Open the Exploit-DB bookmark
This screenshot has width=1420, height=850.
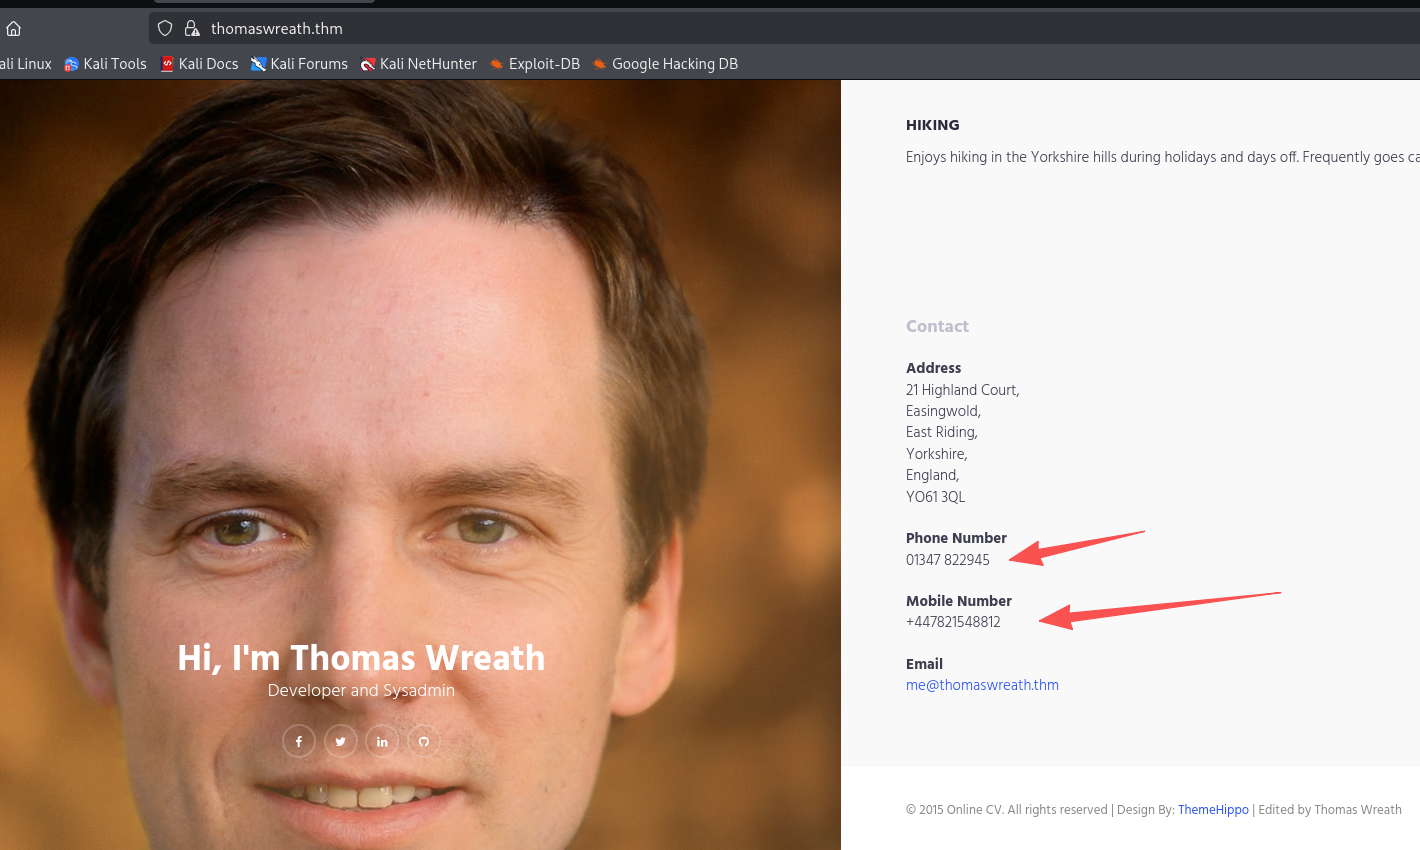[x=534, y=64]
